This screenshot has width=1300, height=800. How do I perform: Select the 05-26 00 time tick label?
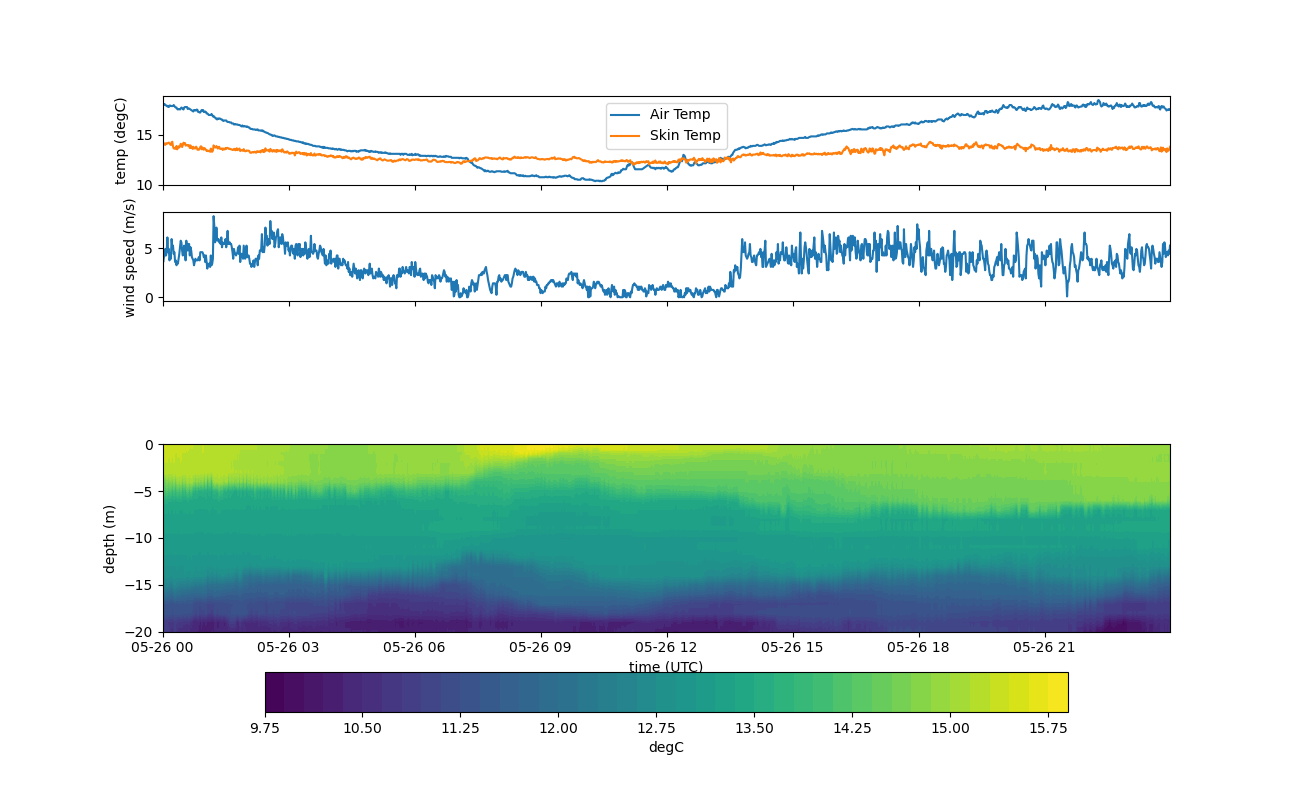[x=163, y=647]
